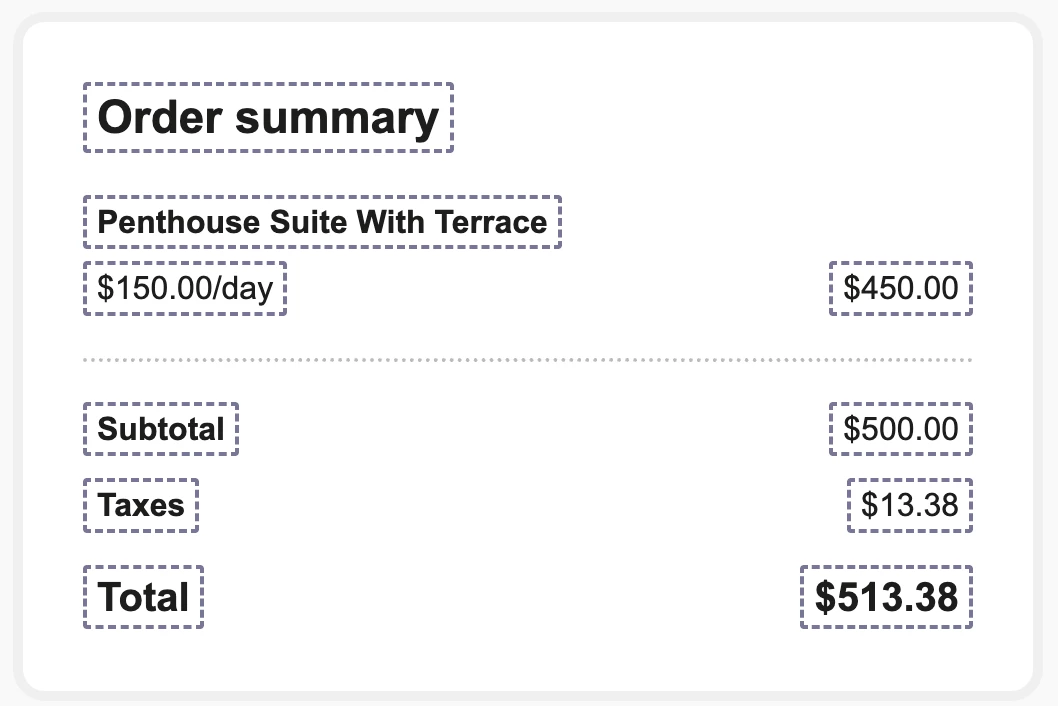This screenshot has width=1058, height=706.
Task: Click the Total label
Action: tap(144, 597)
